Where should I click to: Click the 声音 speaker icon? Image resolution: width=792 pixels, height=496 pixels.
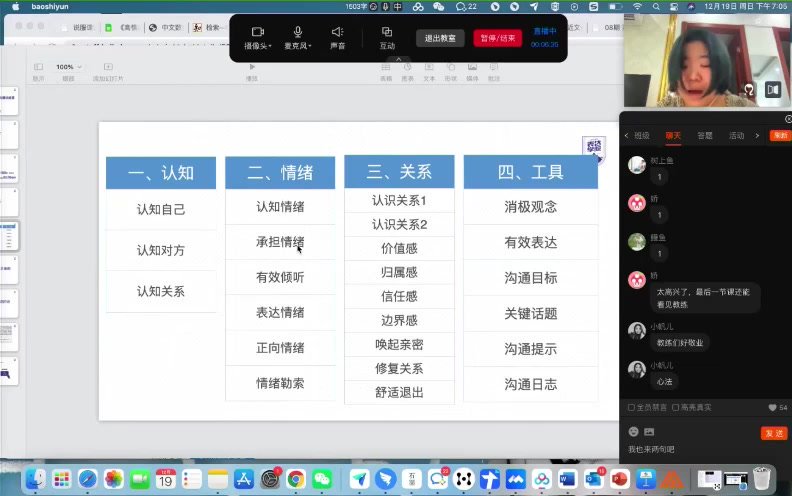point(337,32)
